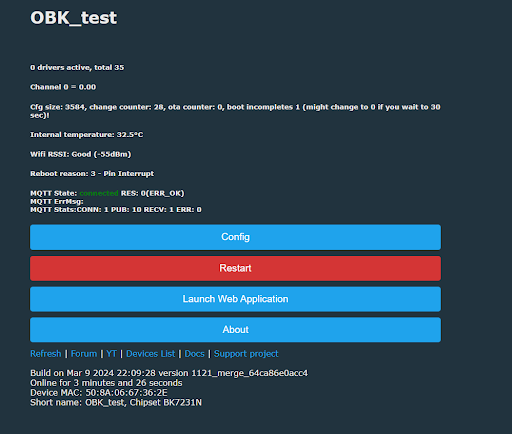The image size is (512, 434).
Task: Click the green MQTT connected status text
Action: coord(99,193)
